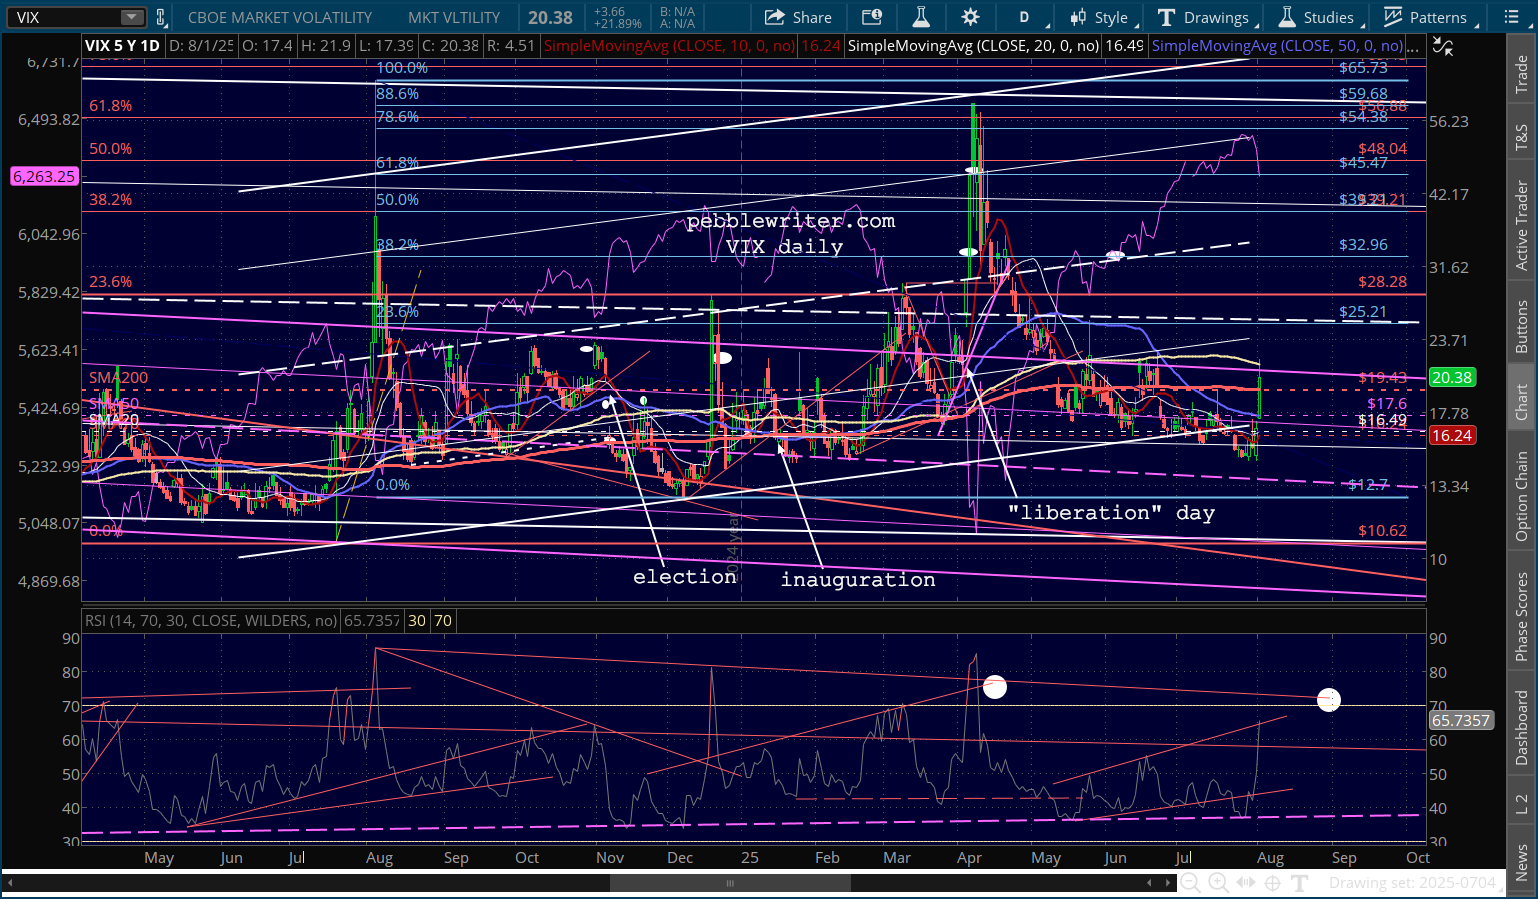Open the D timeframe selector
This screenshot has width=1538, height=899.
(x=1024, y=17)
